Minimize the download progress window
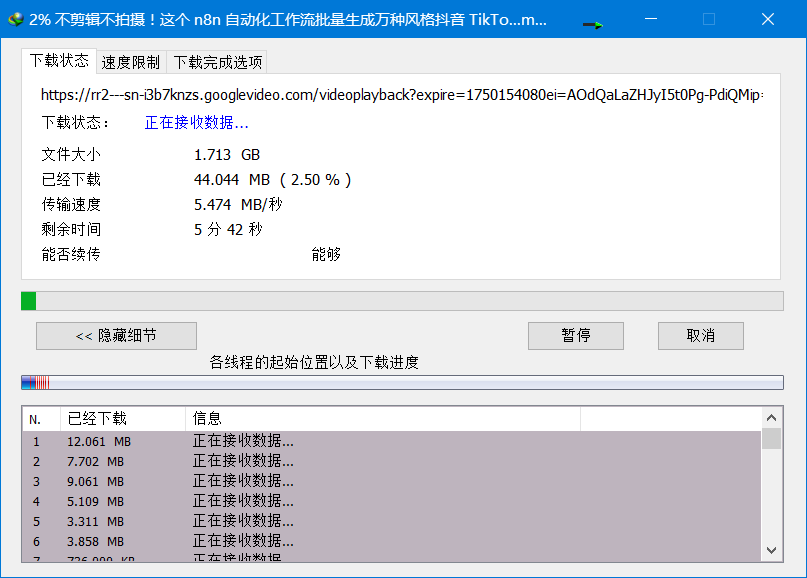This screenshot has width=807, height=578. (x=651, y=19)
